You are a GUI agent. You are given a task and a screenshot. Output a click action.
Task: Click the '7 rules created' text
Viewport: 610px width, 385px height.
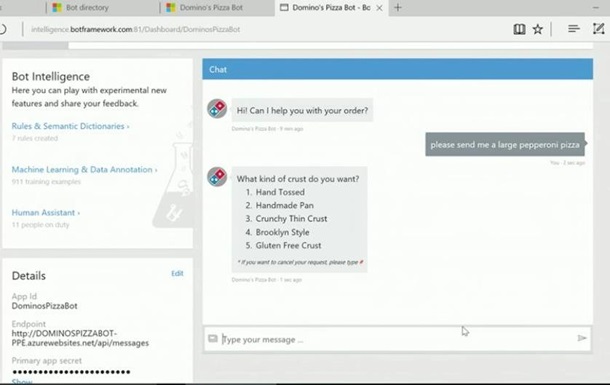[35, 138]
